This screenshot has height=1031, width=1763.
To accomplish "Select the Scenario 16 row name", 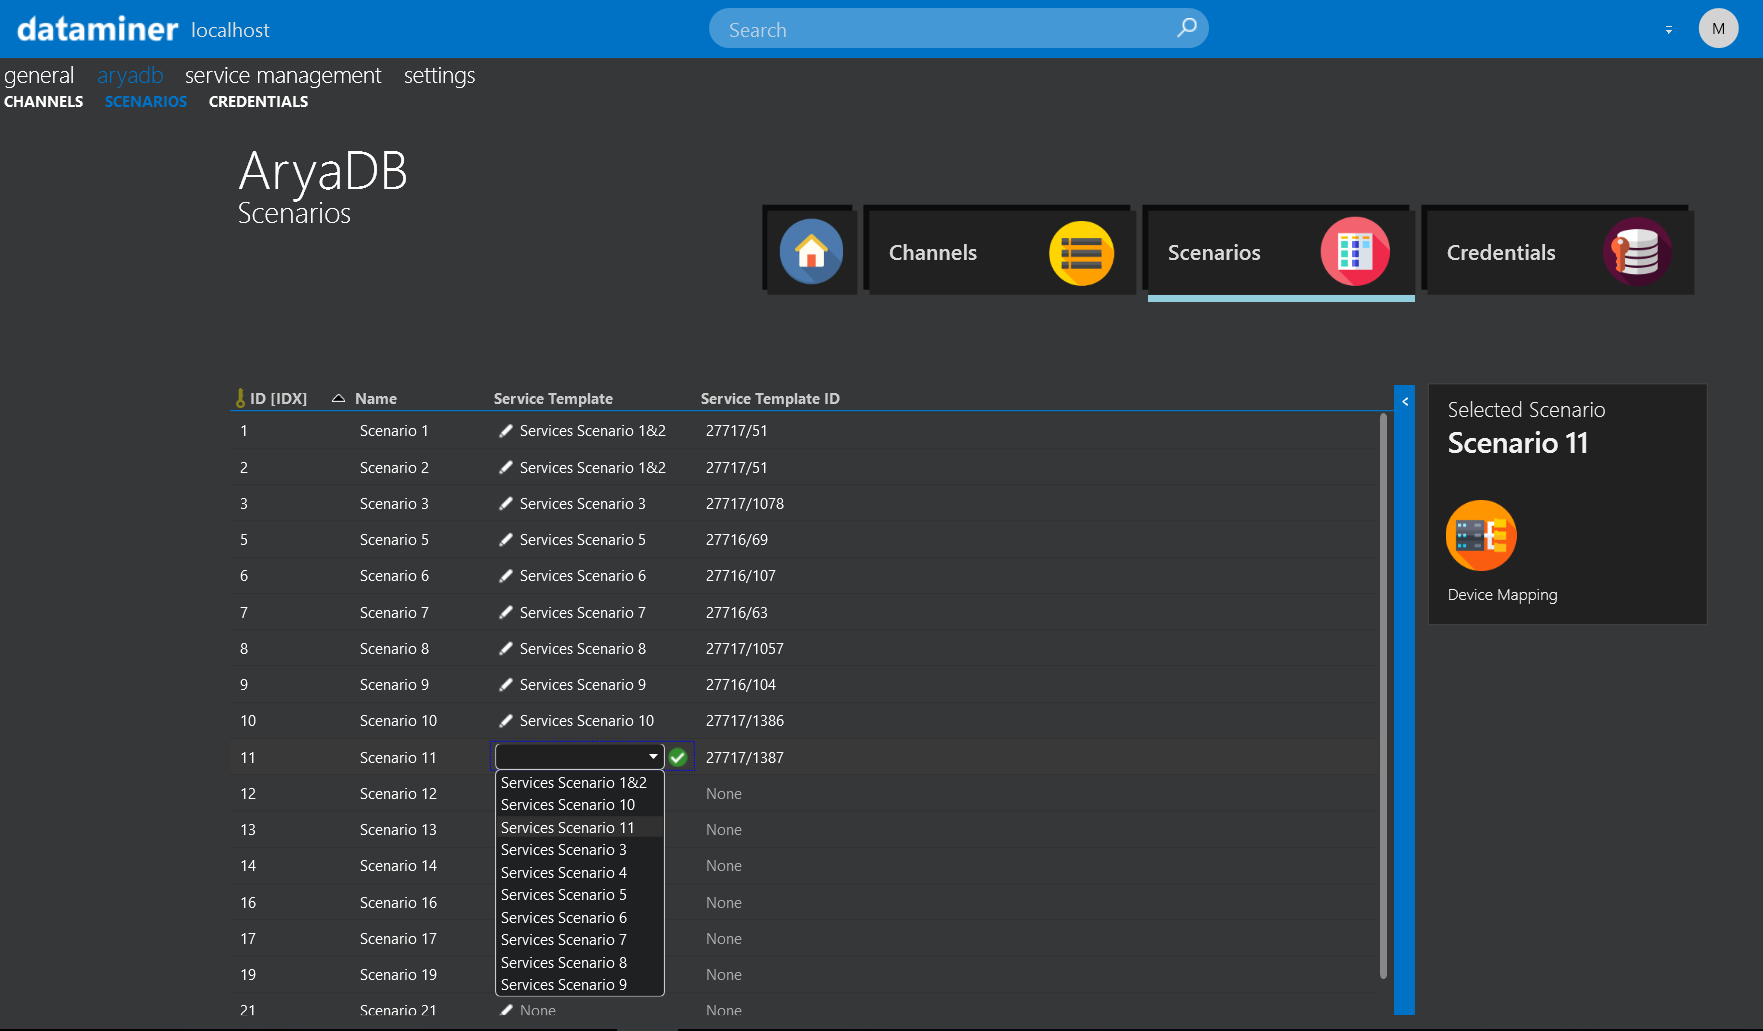I will pos(398,903).
